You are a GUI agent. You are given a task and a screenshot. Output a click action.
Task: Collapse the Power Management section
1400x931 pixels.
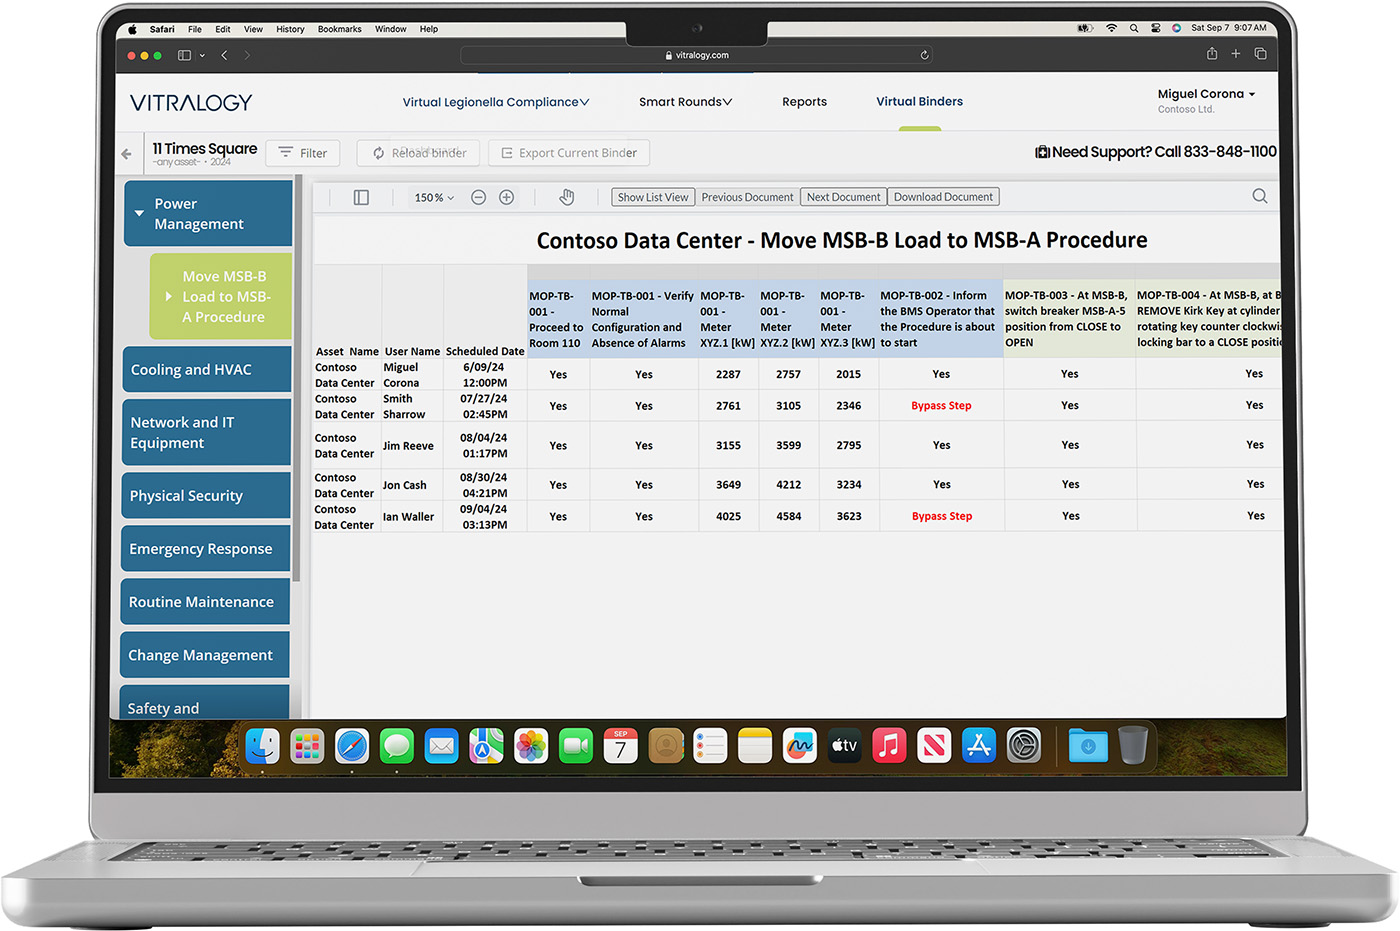[139, 213]
